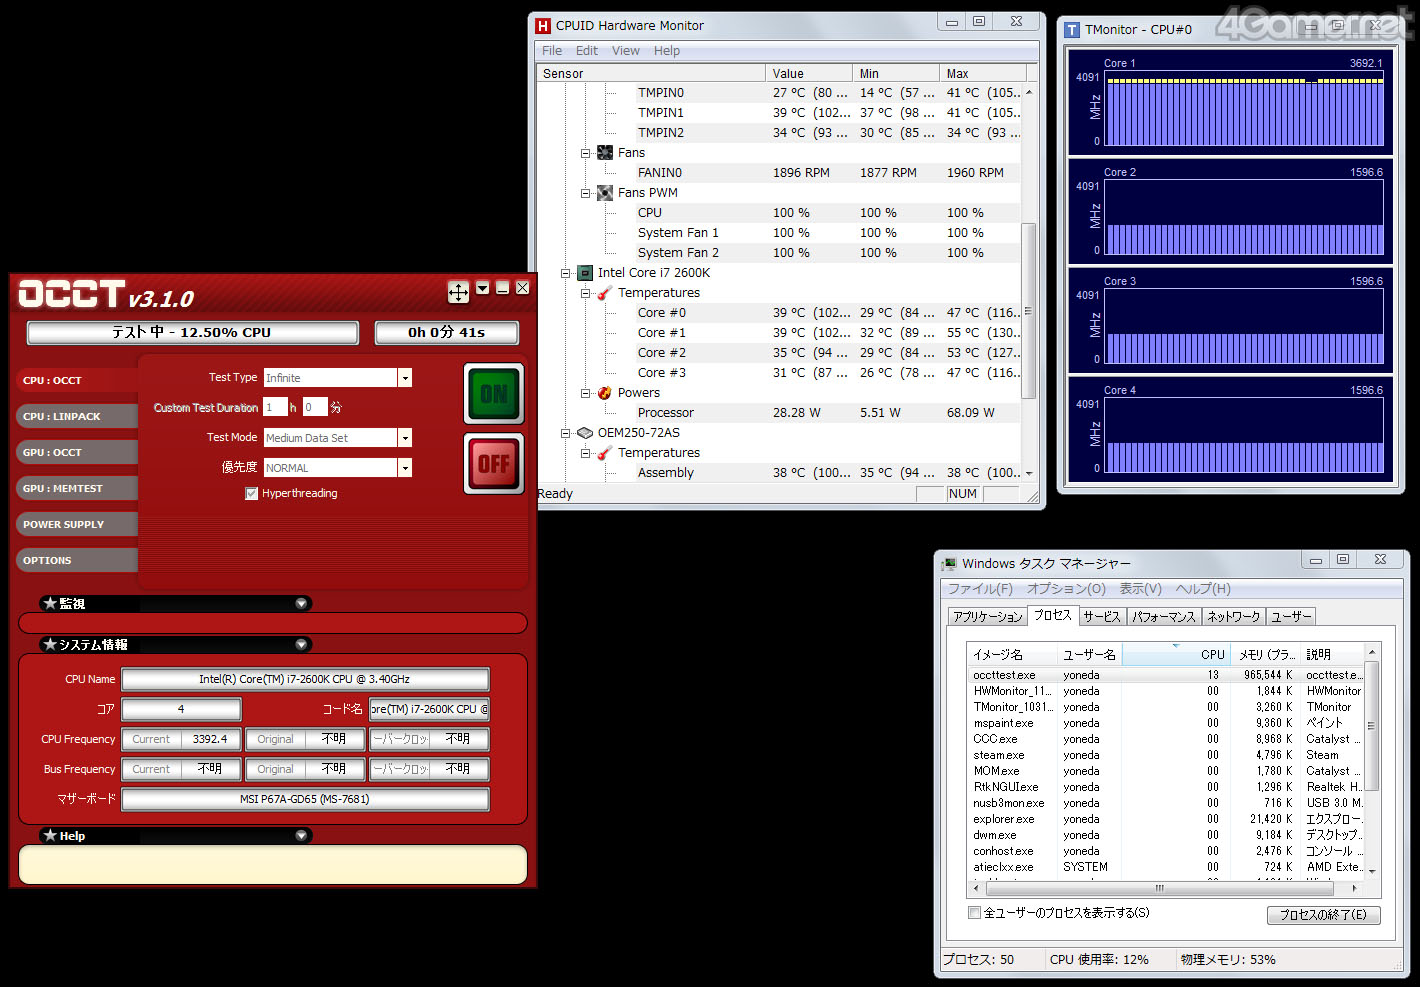The image size is (1420, 987).
Task: Collapse the システム情報 section in OCCT
Action: (x=301, y=645)
